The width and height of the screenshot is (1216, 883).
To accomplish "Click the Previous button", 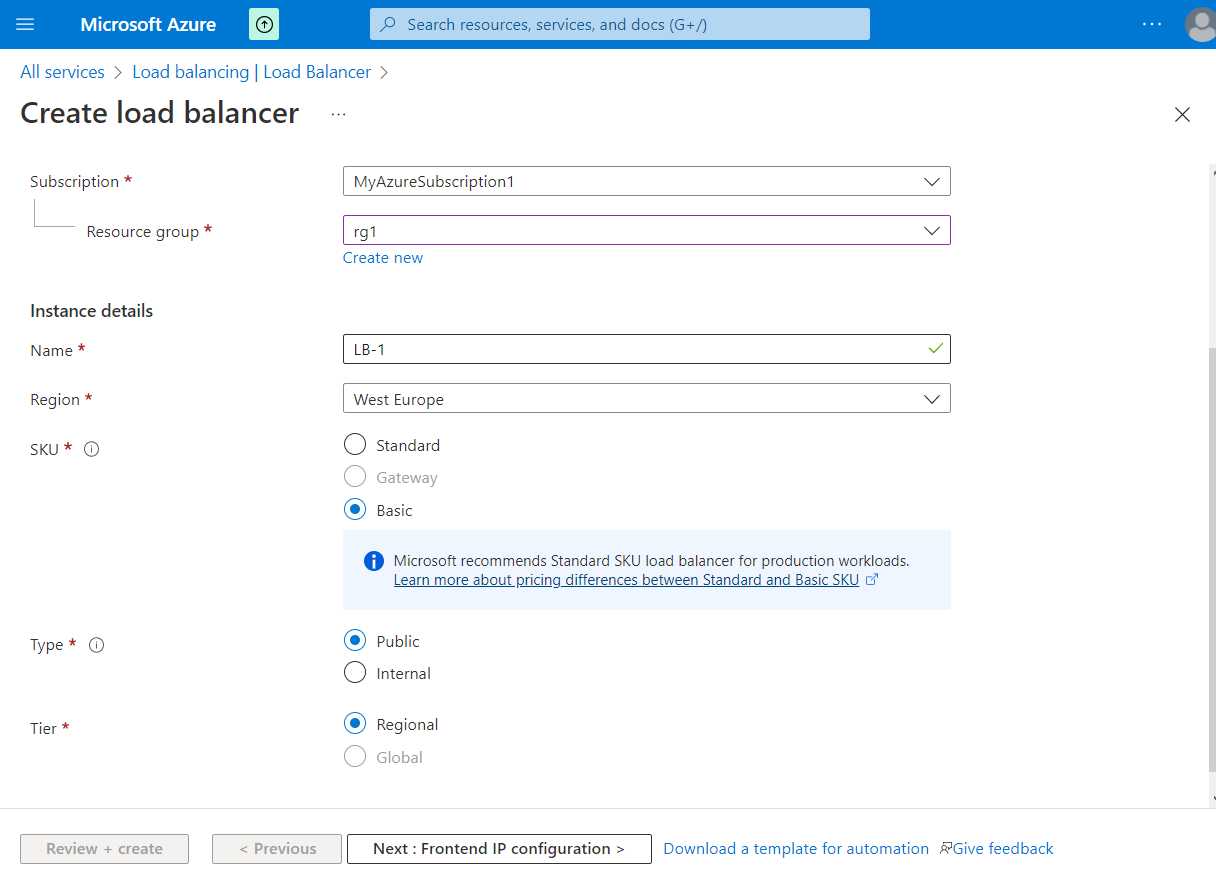I will point(277,849).
